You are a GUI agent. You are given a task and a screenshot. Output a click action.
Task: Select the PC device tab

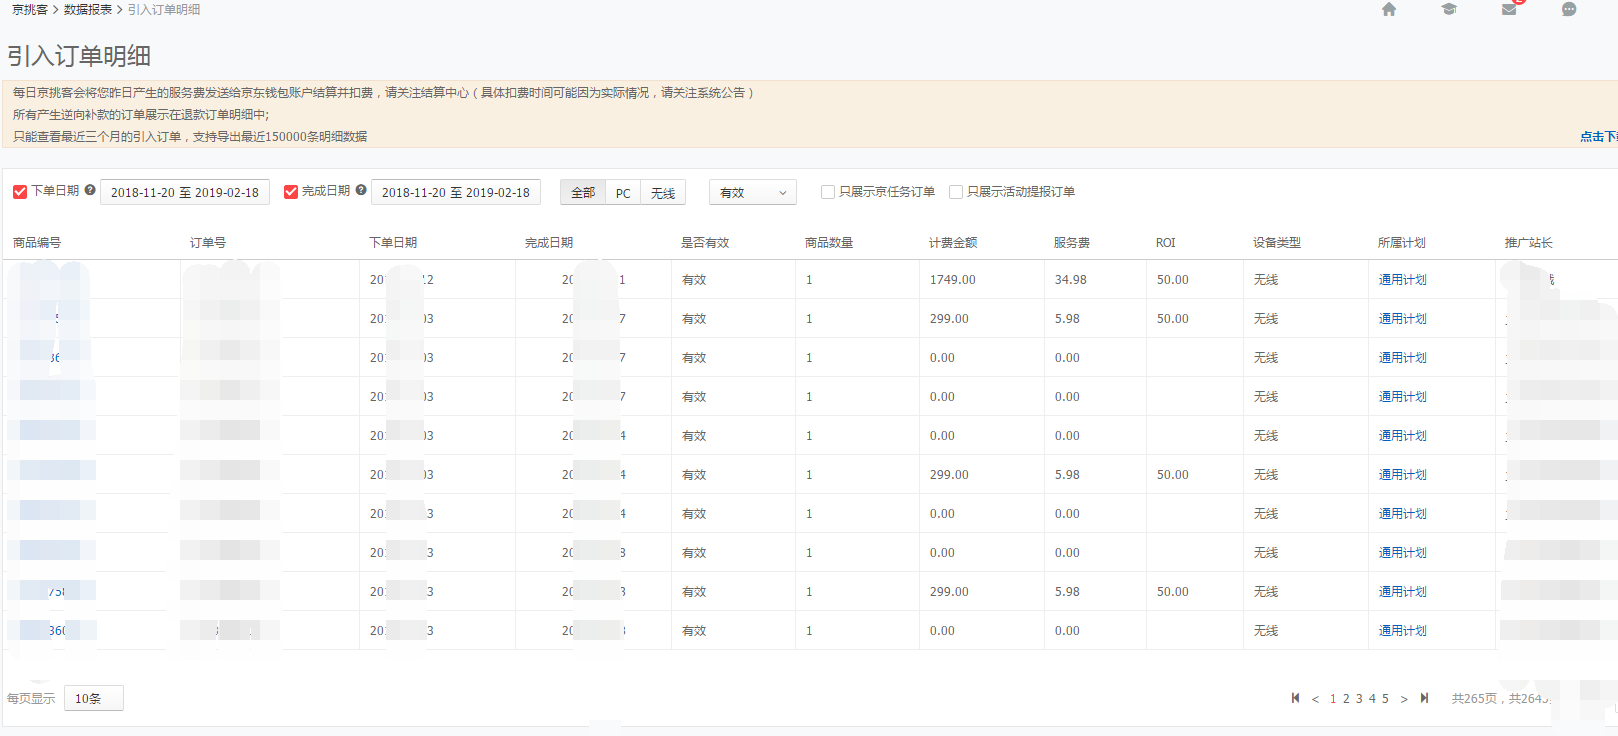pyautogui.click(x=623, y=193)
